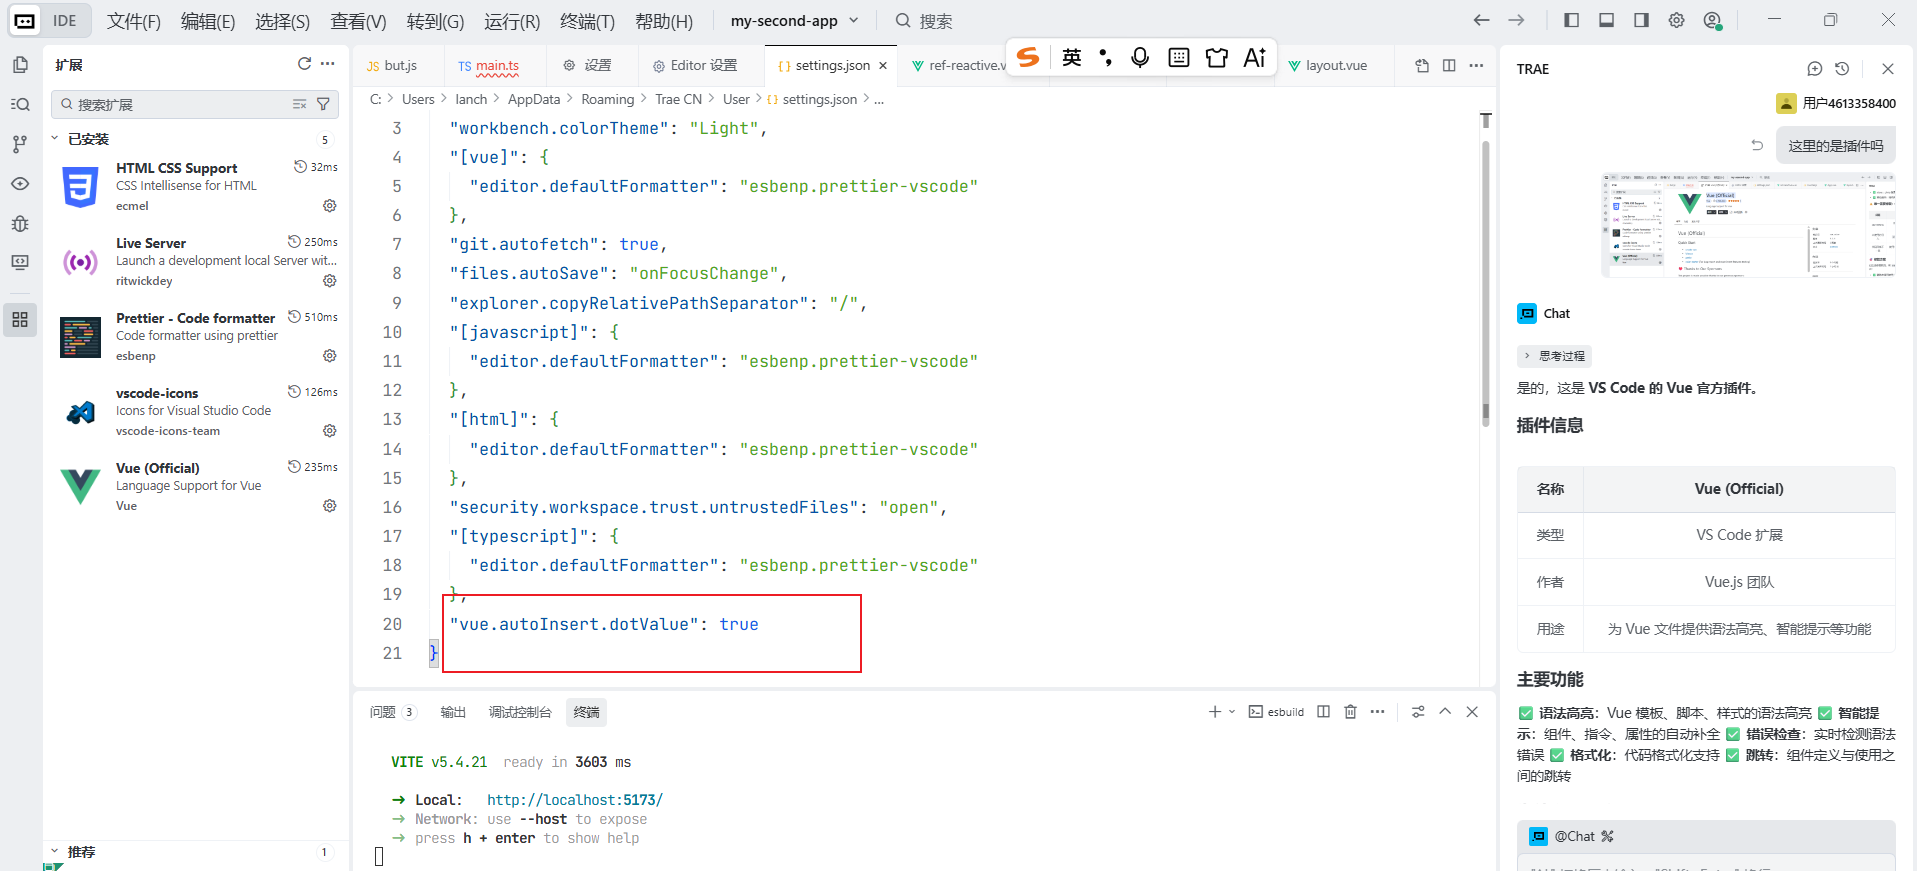This screenshot has height=871, width=1917.
Task: Toggle the bottom panel layout
Action: tap(1607, 20)
